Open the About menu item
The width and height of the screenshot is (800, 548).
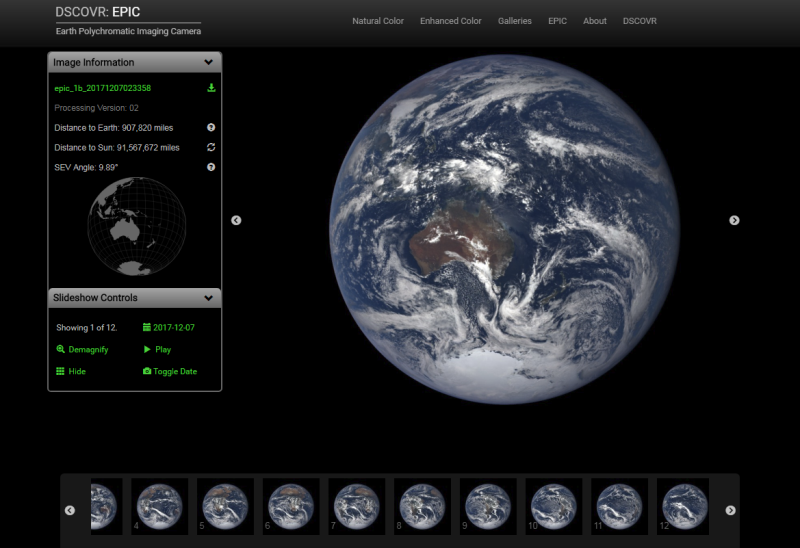(x=595, y=21)
